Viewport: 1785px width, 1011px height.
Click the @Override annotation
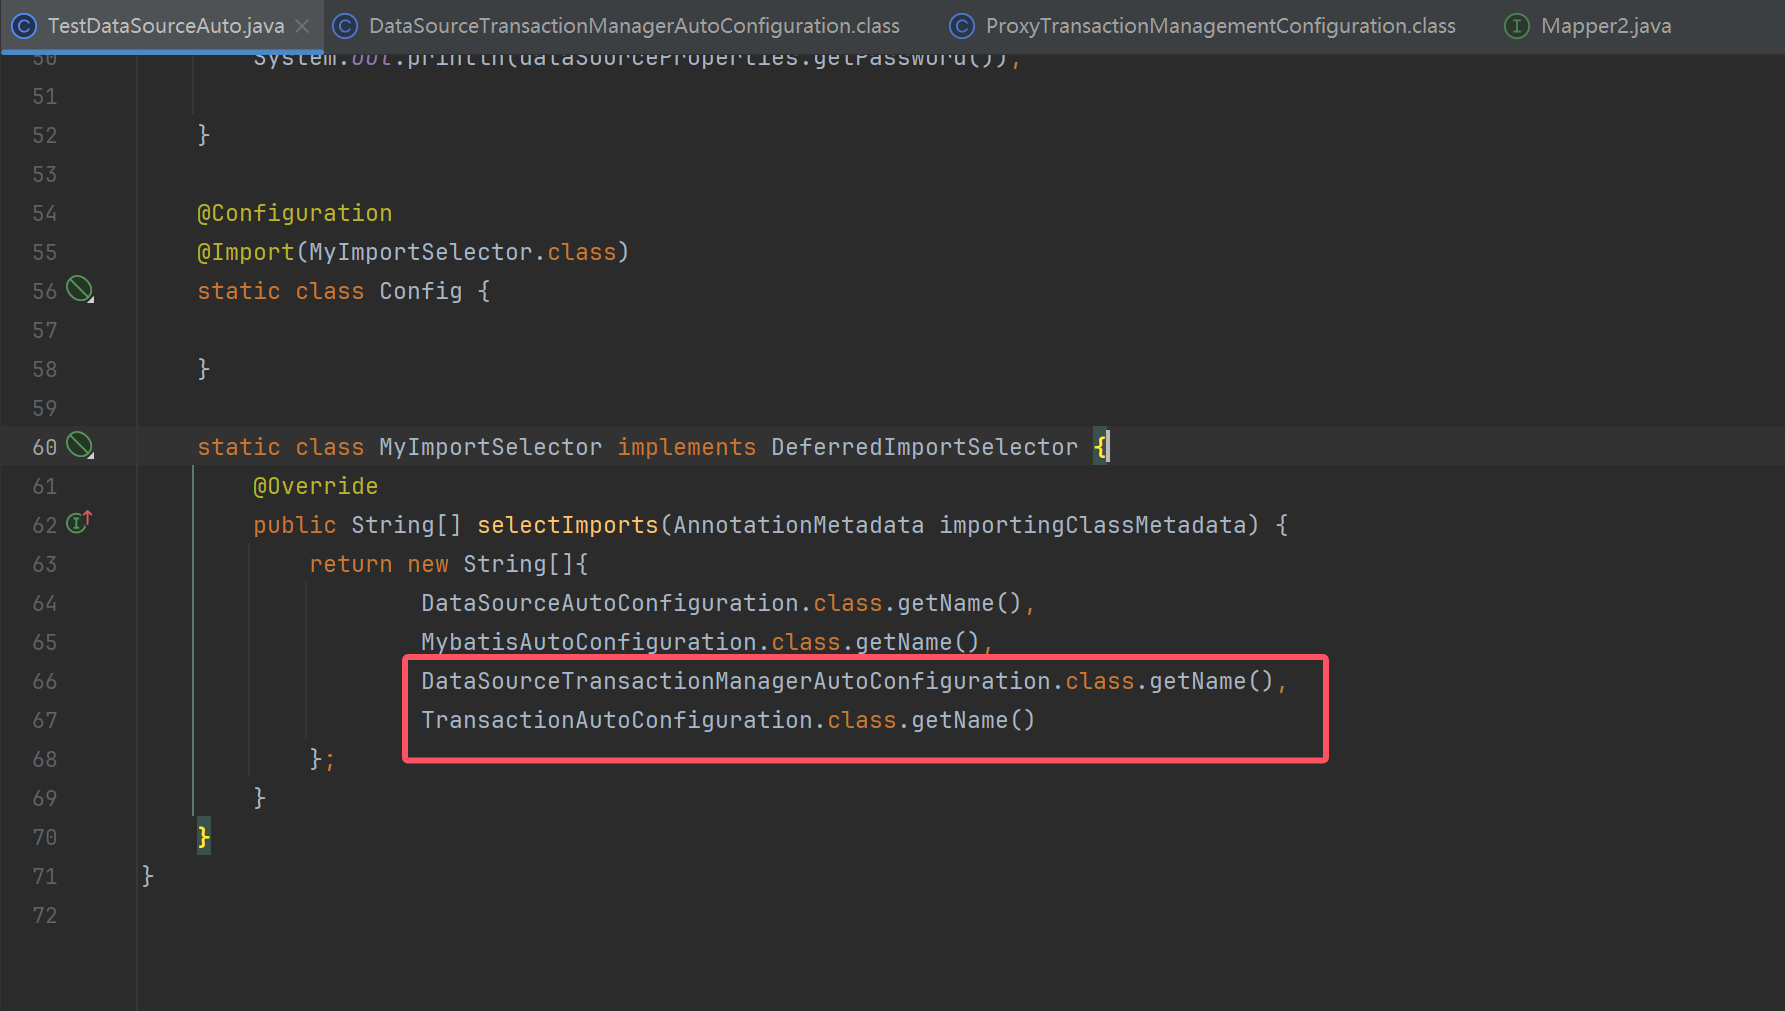[316, 486]
